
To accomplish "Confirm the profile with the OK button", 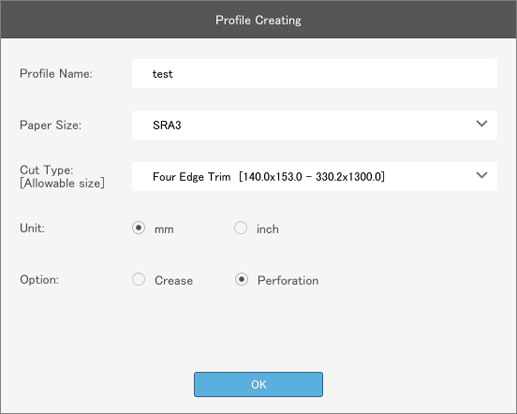I will click(258, 384).
